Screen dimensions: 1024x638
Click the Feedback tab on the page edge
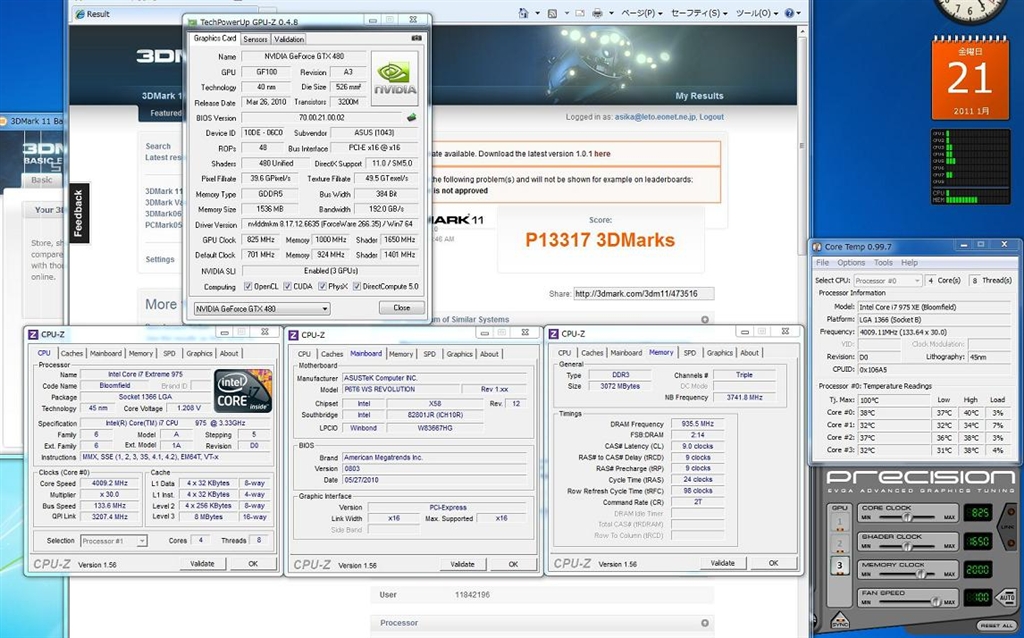78,213
